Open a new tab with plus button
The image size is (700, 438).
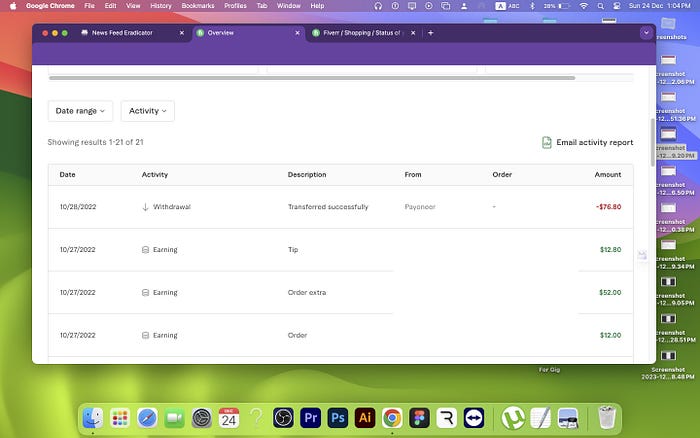click(430, 33)
